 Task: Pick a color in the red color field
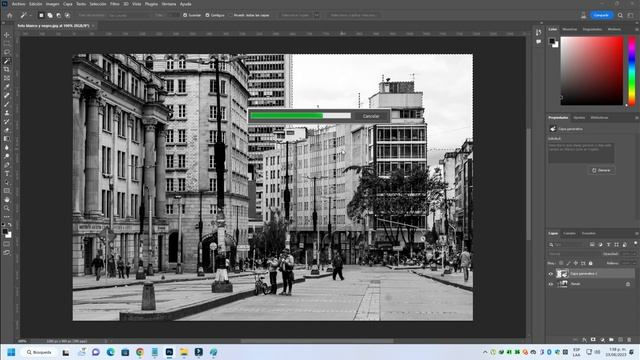tap(592, 71)
